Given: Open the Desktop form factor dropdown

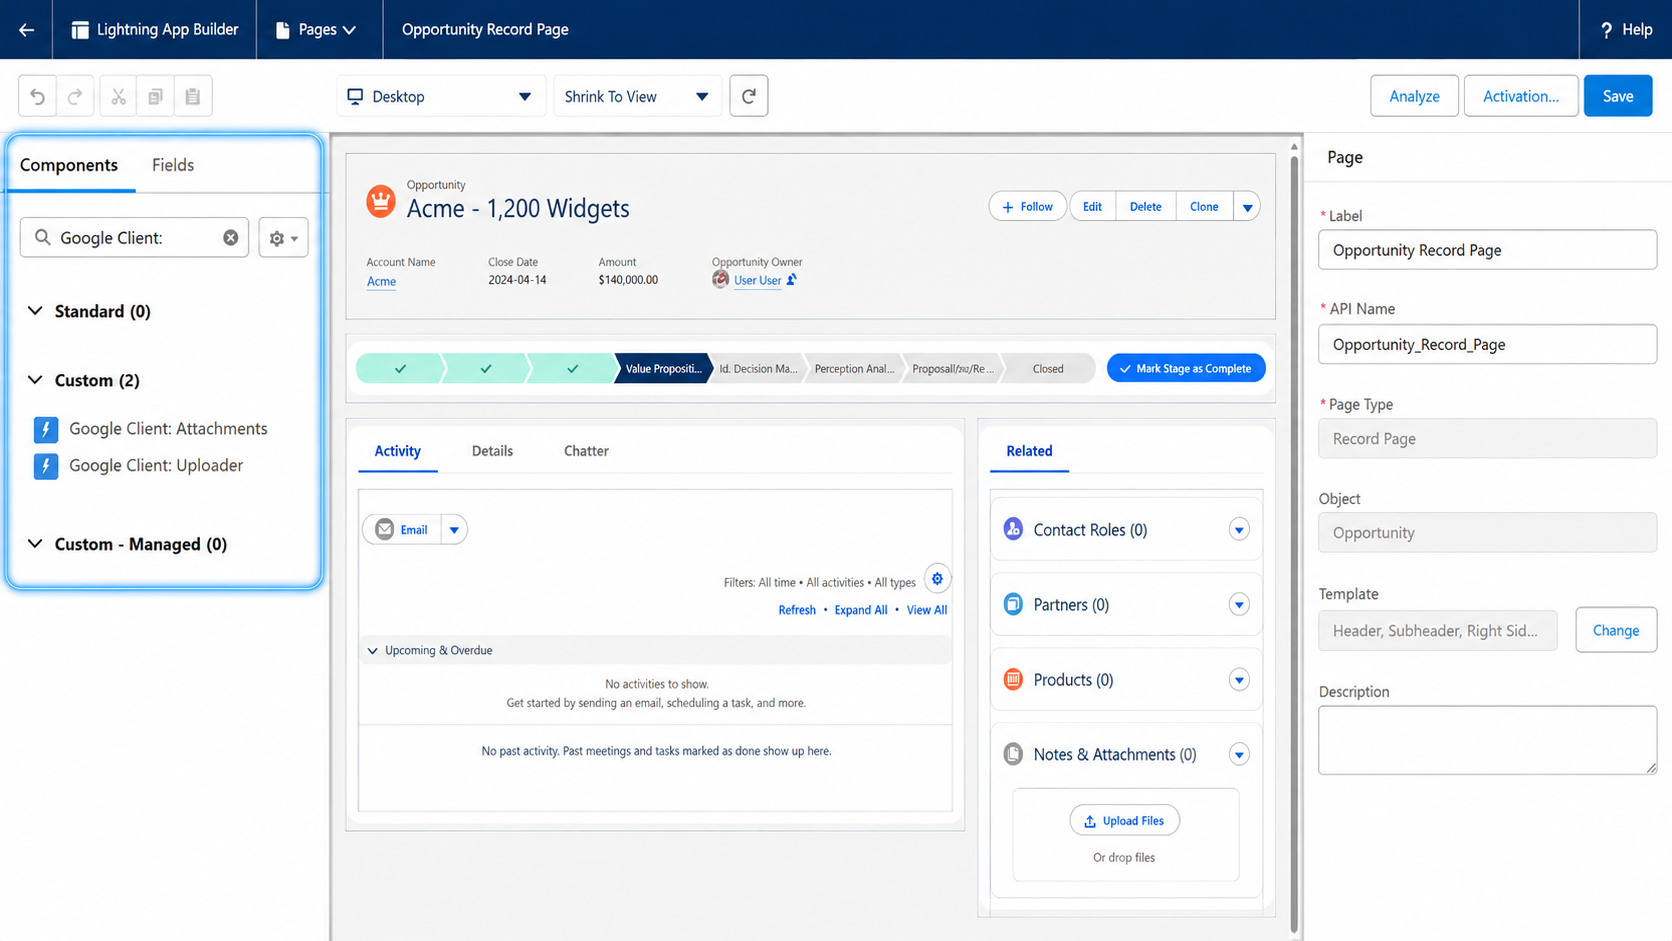Looking at the screenshot, I should 440,96.
